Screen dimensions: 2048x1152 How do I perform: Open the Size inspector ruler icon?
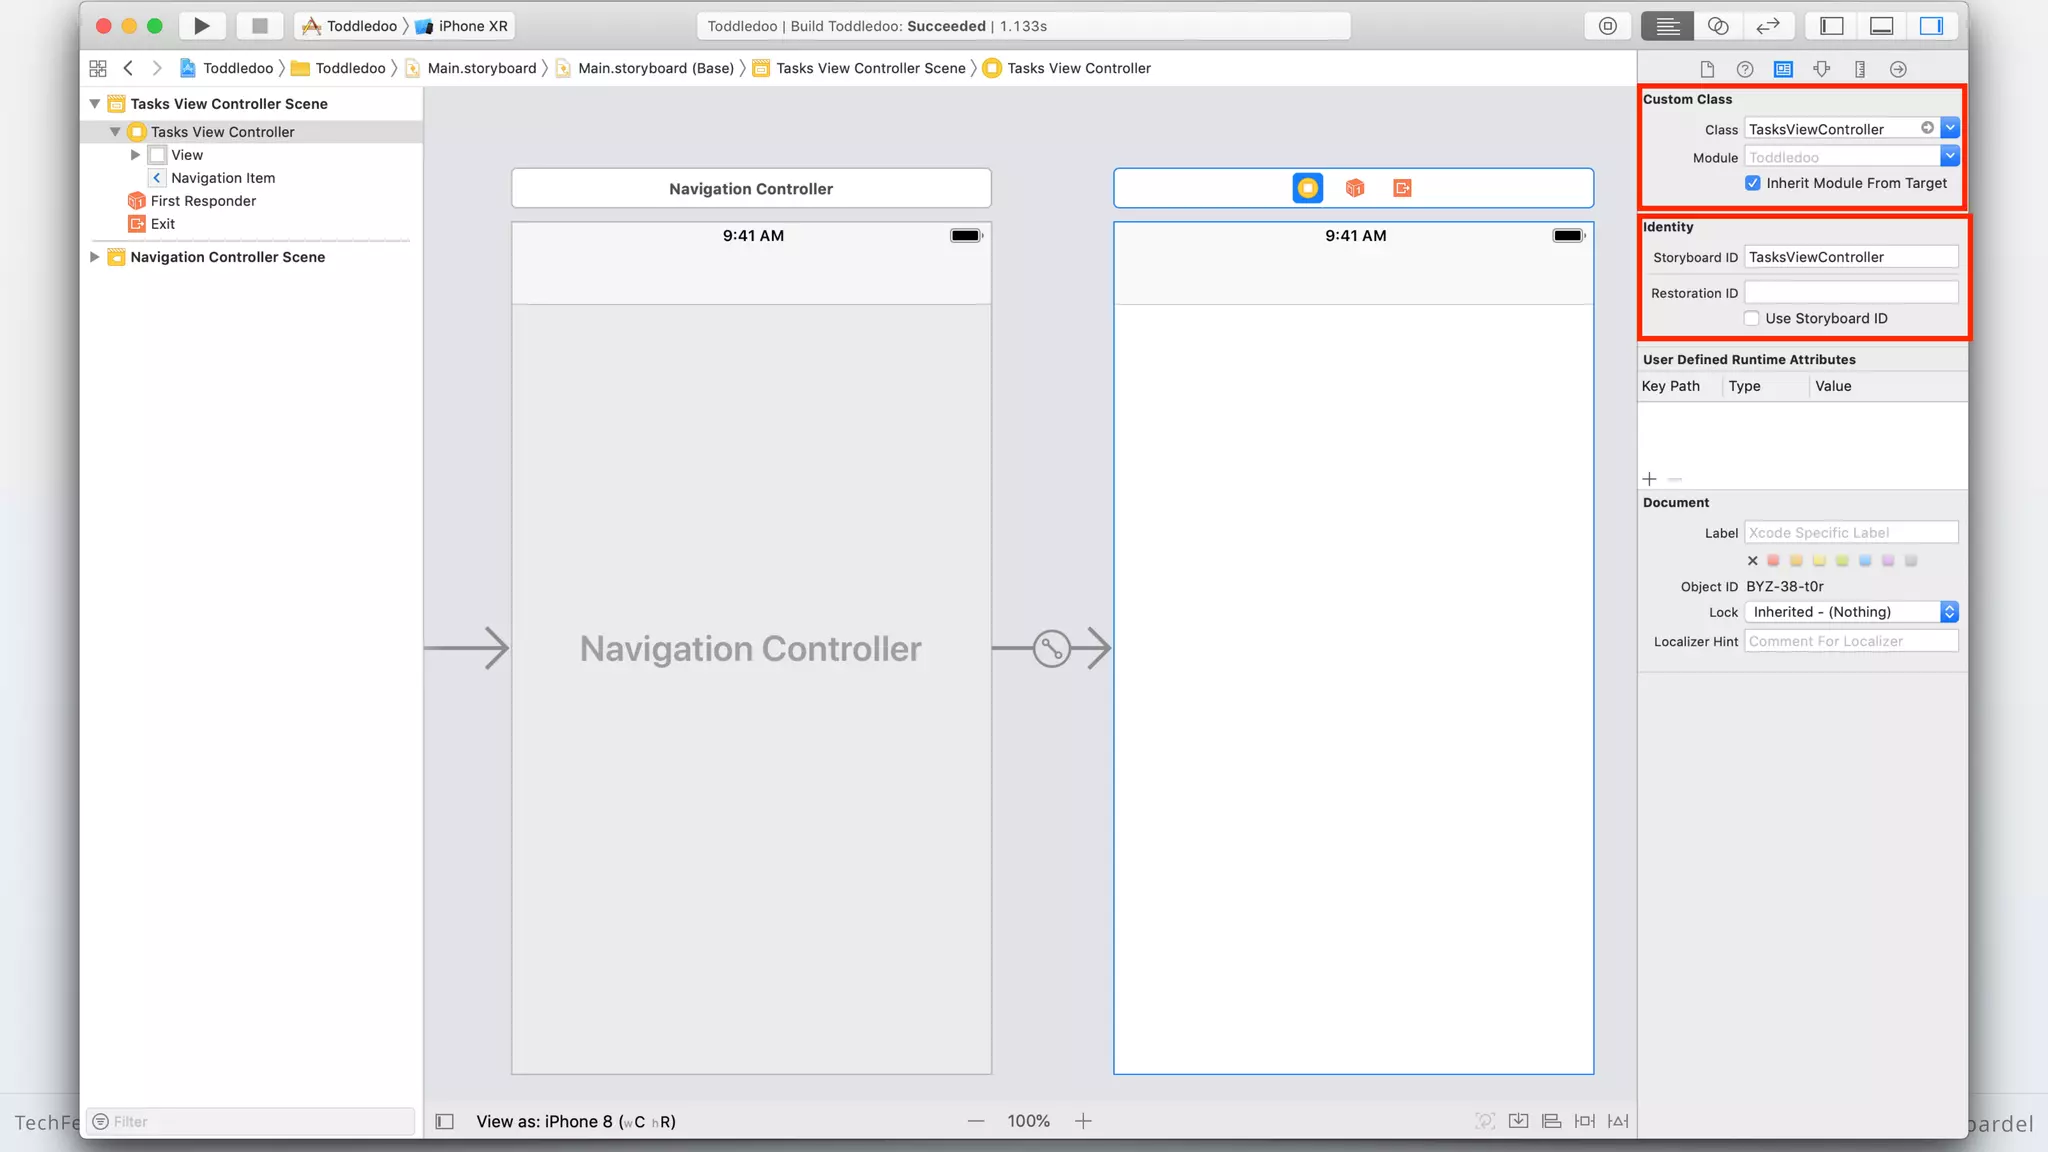pyautogui.click(x=1859, y=69)
